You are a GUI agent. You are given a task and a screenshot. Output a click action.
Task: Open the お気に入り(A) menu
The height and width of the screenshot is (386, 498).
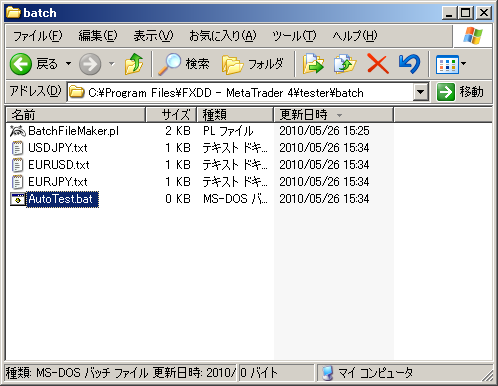pyautogui.click(x=223, y=36)
